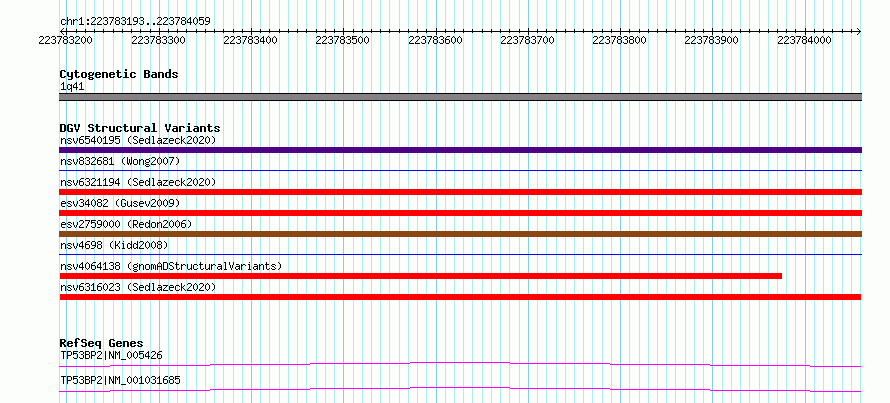The height and width of the screenshot is (403, 890).
Task: Open the RefSeq Genes track title
Action: tap(101, 343)
